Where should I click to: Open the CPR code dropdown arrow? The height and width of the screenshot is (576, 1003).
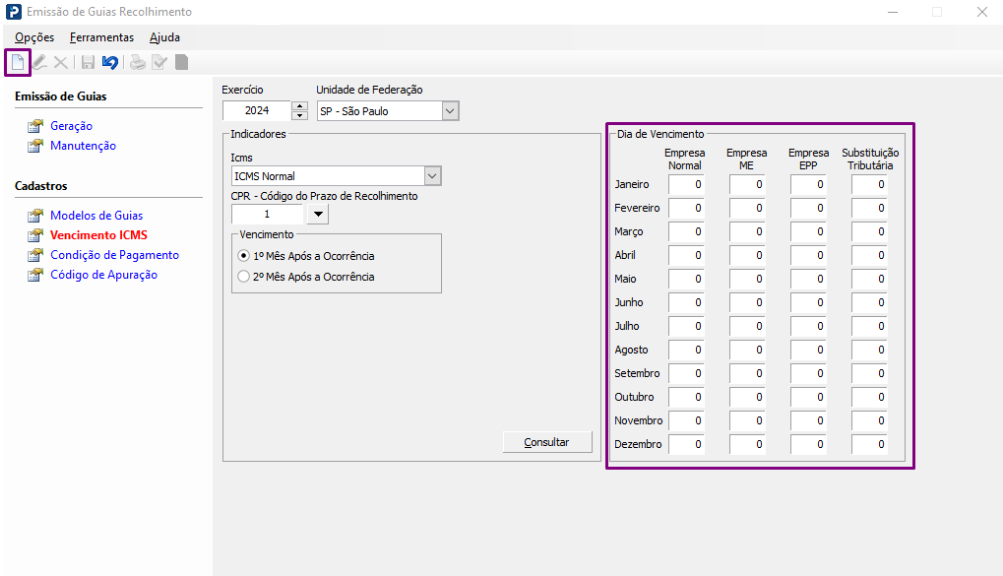(x=318, y=214)
